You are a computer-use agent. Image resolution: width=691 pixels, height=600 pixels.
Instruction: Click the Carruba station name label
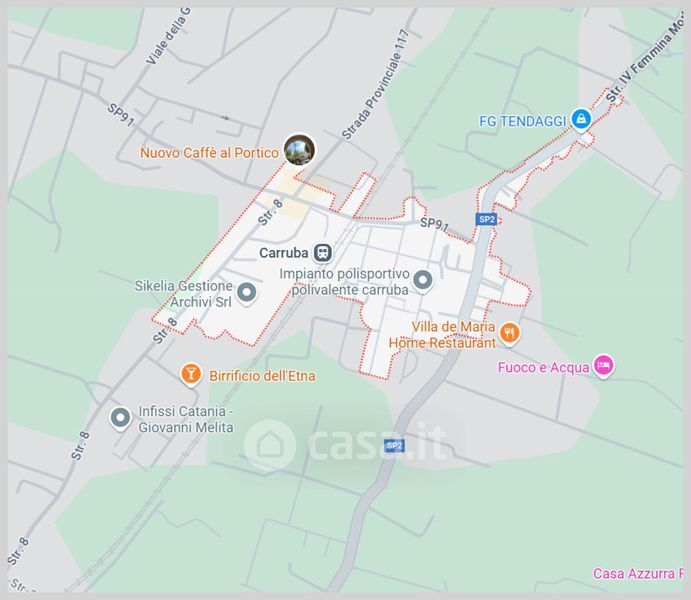[x=283, y=253]
